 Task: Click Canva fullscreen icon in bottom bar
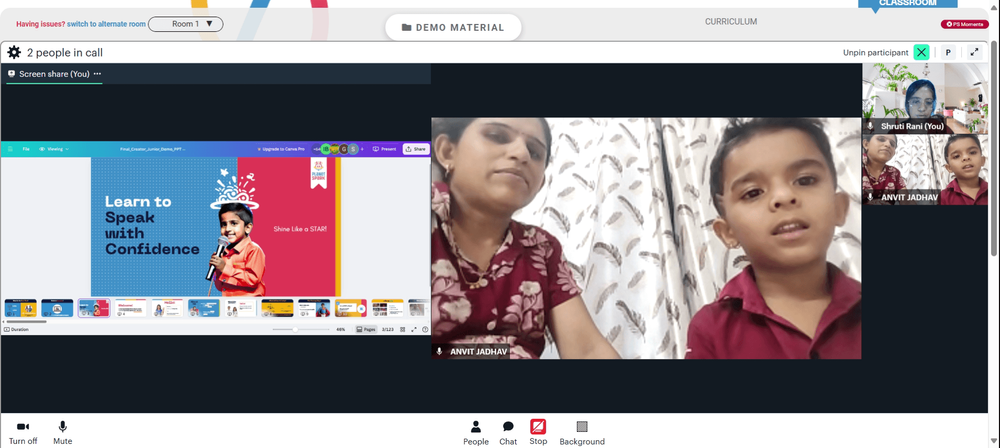414,329
